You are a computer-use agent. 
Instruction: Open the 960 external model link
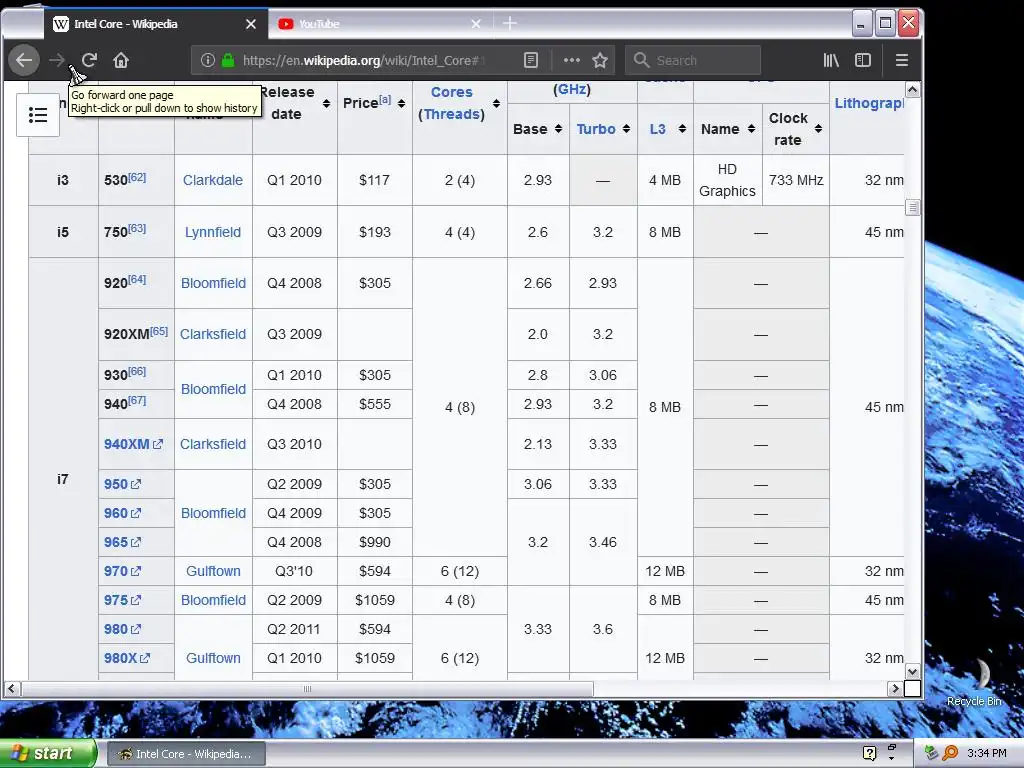(x=122, y=513)
